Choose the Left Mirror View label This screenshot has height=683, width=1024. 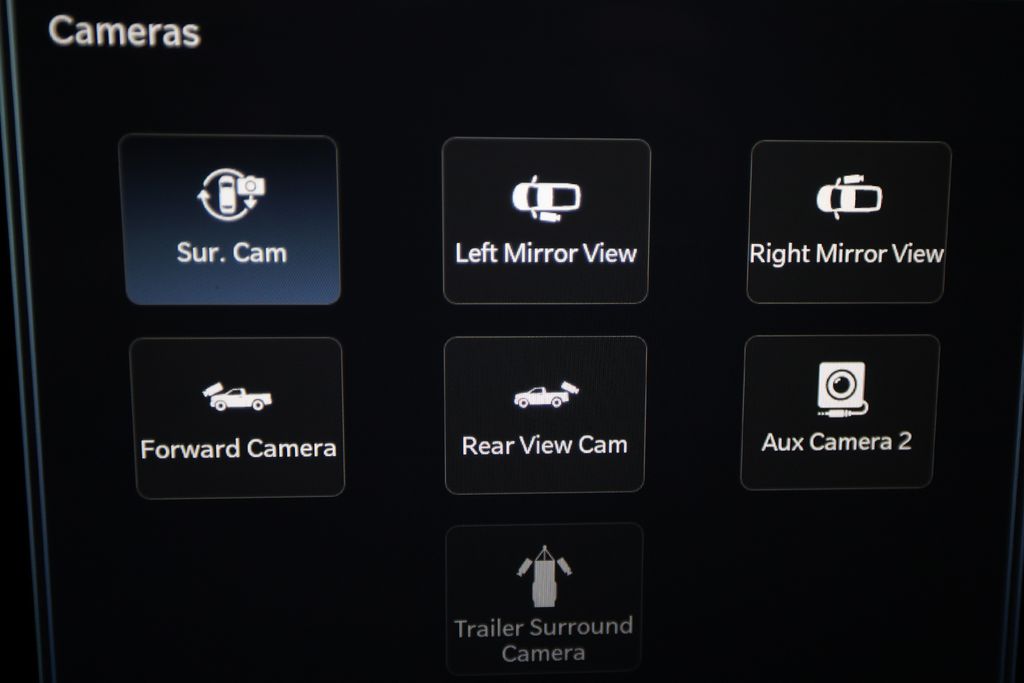point(546,253)
